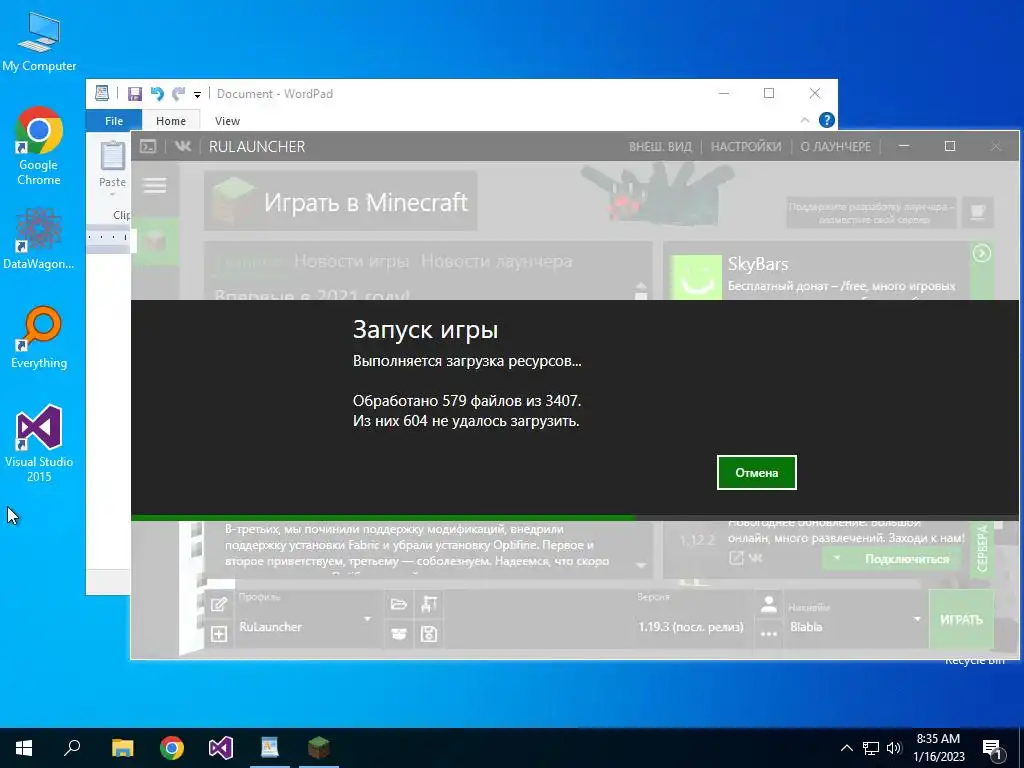Click the three dots more icon
The height and width of the screenshot is (768, 1024).
point(769,633)
